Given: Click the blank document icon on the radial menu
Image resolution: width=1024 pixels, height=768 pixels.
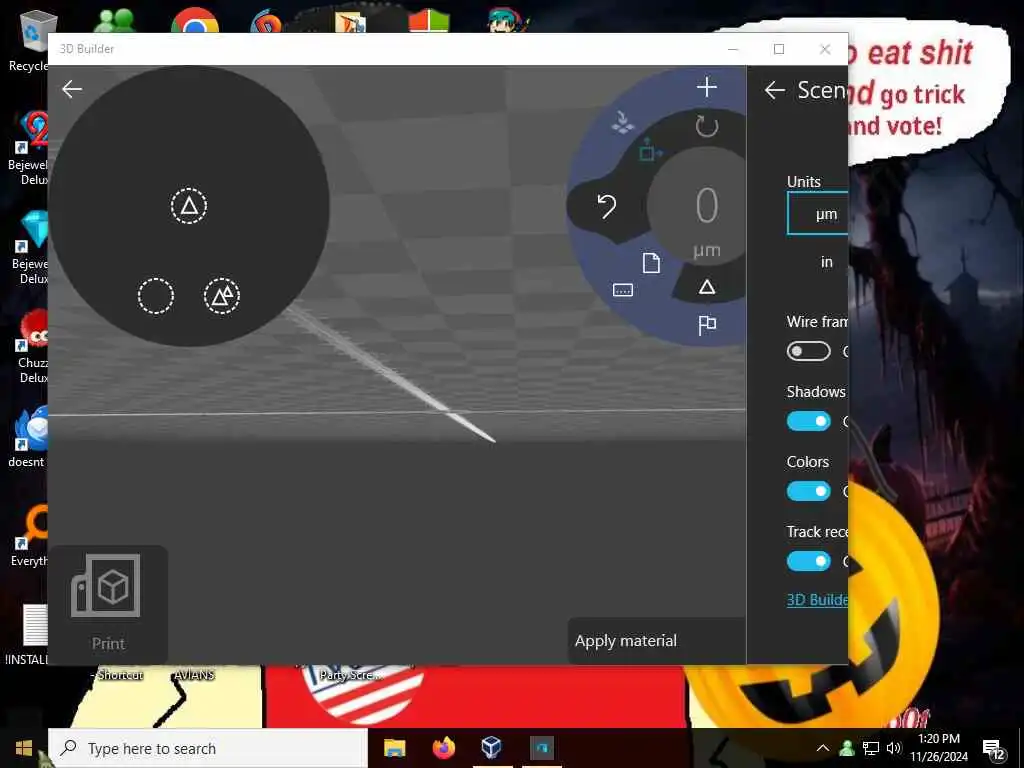Looking at the screenshot, I should pyautogui.click(x=651, y=263).
